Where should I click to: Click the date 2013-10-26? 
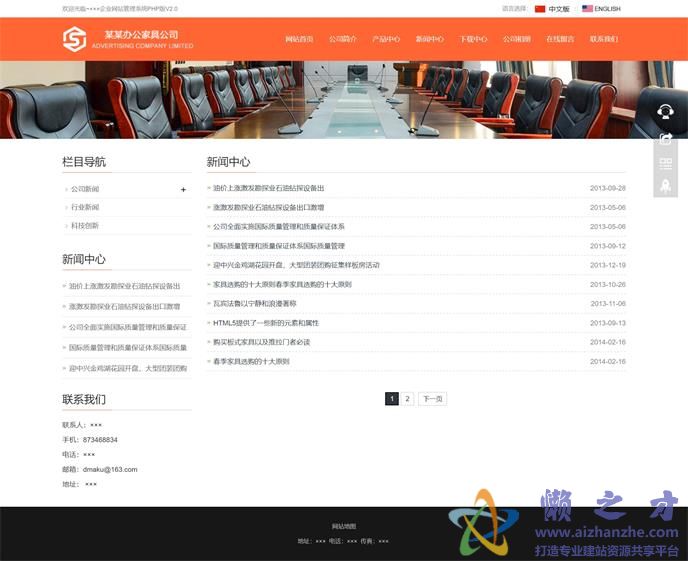pos(608,285)
